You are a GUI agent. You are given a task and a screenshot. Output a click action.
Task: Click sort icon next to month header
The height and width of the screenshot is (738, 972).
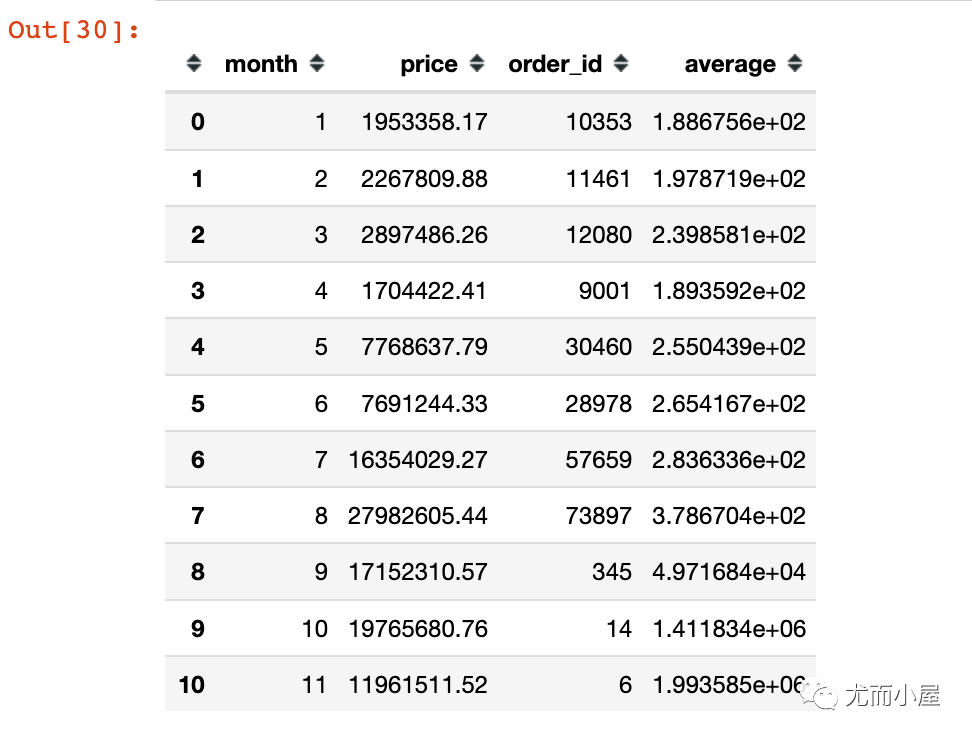317,64
